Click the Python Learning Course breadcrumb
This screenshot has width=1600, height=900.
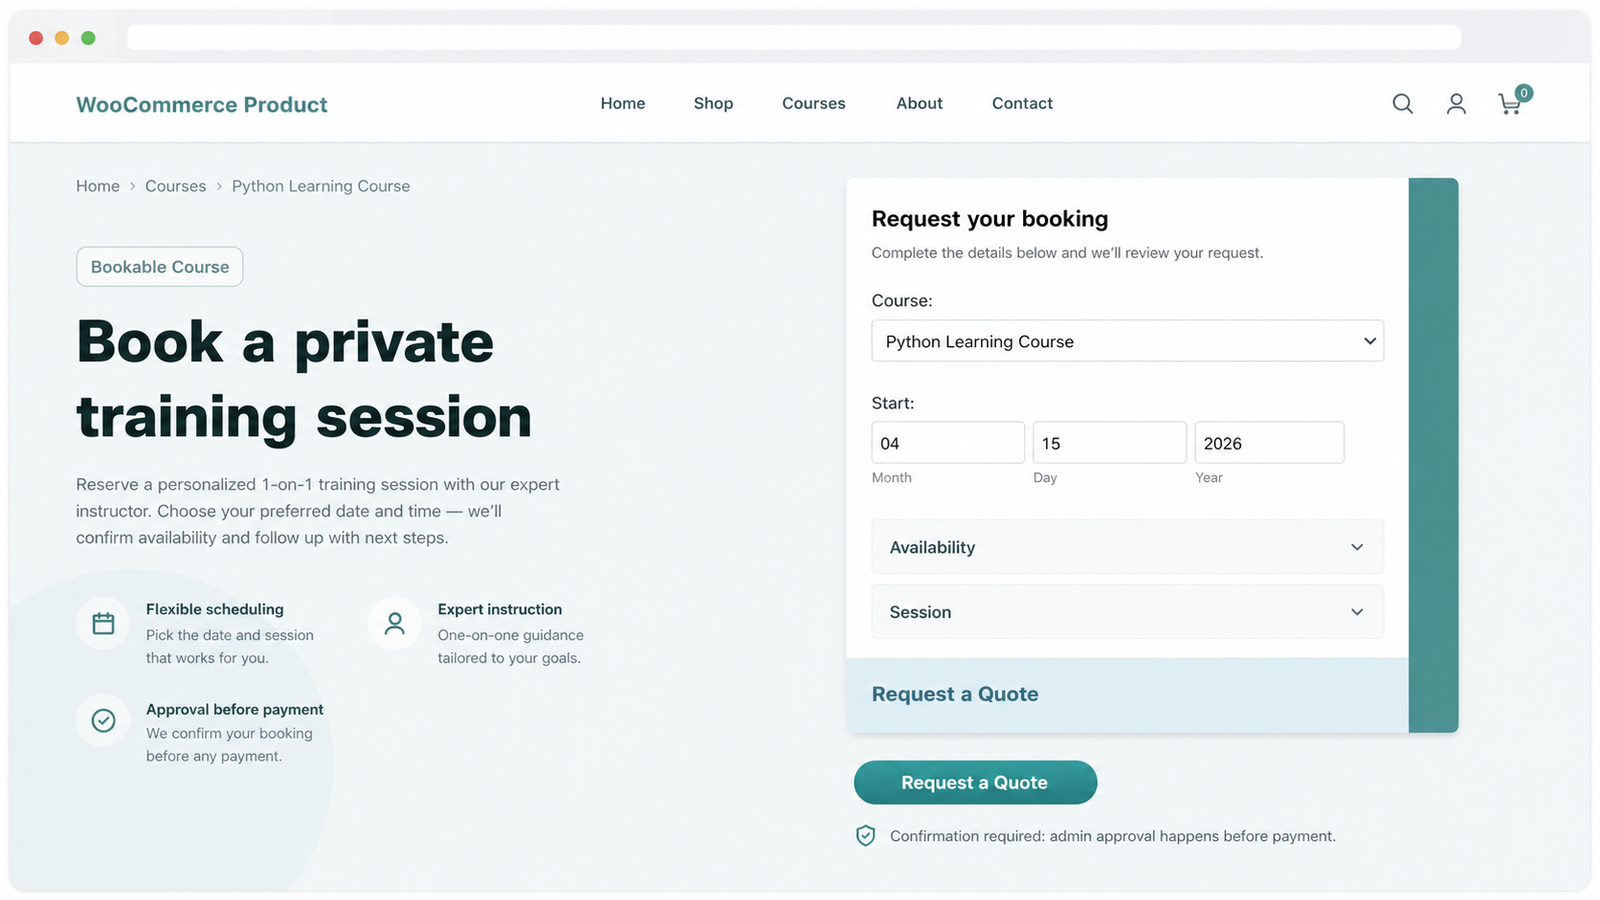[x=321, y=186]
